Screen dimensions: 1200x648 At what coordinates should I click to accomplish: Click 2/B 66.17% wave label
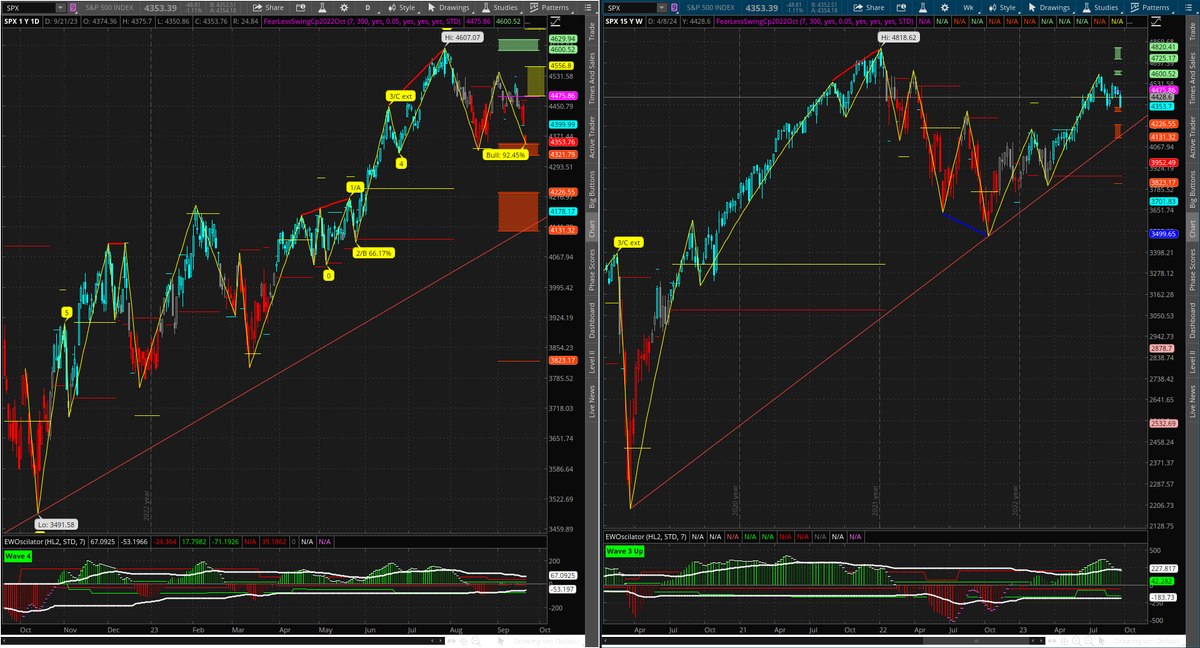(374, 253)
